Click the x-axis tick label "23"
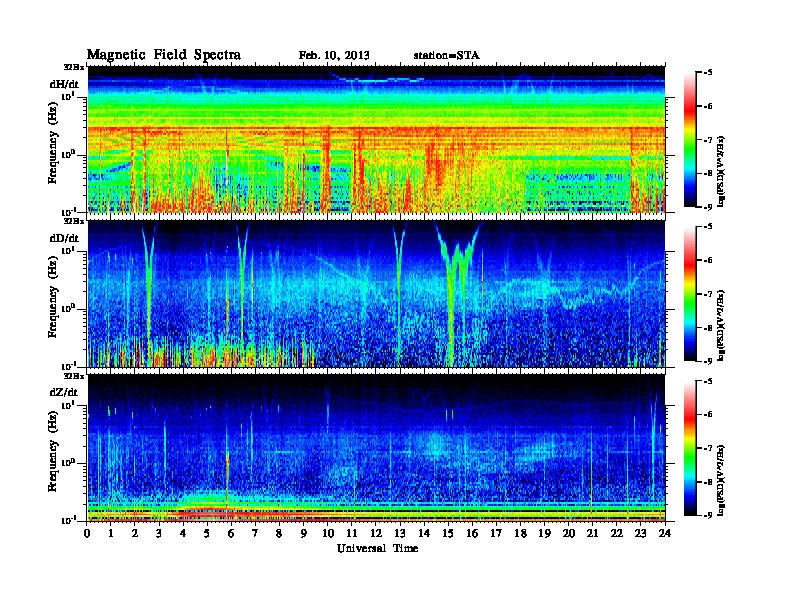 coord(640,533)
